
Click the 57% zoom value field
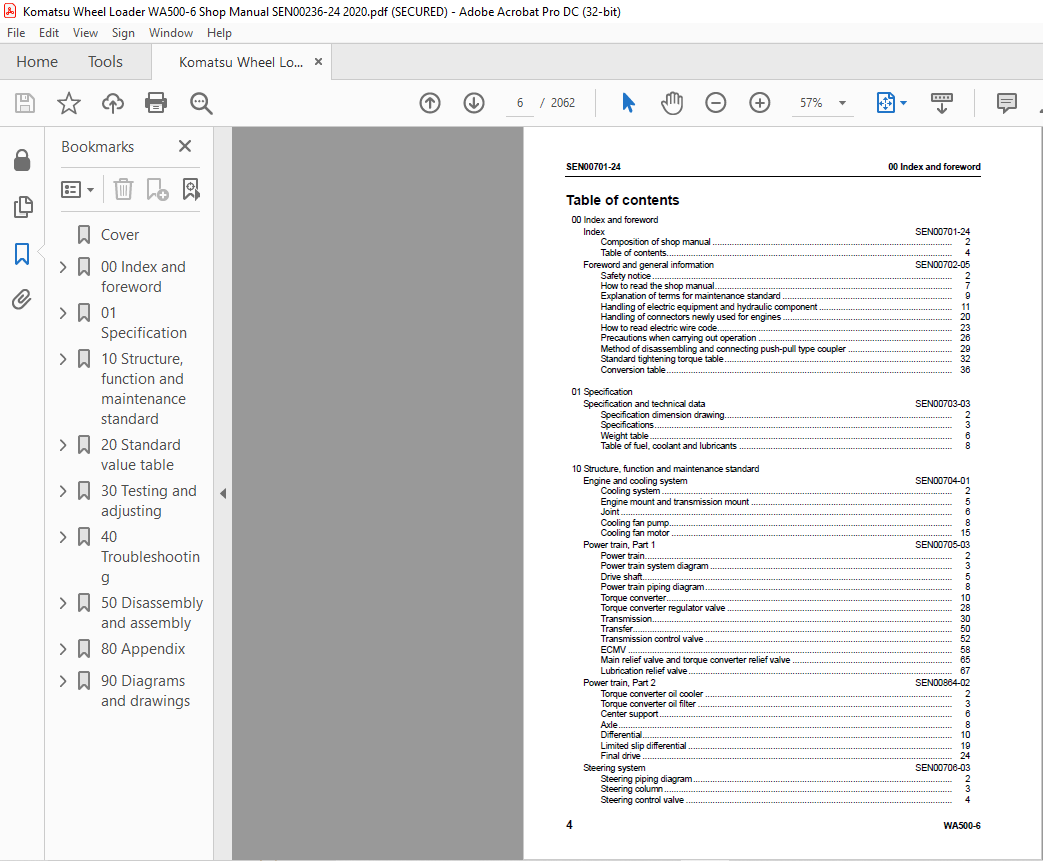(x=811, y=103)
